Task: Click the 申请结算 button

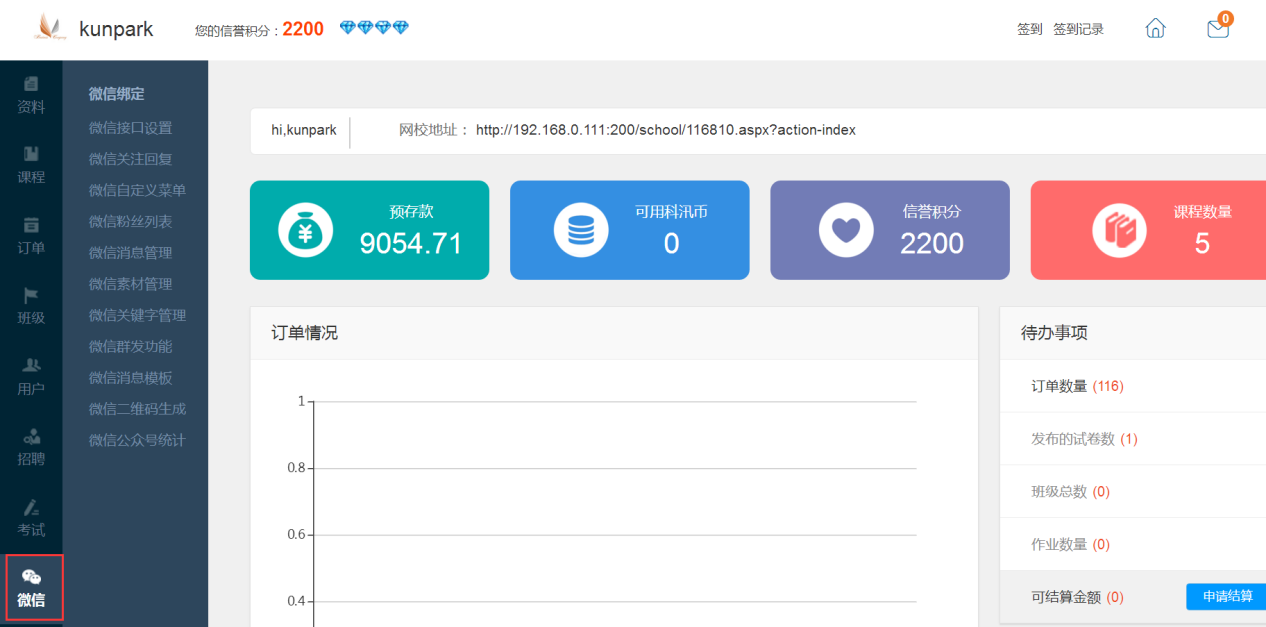Action: tap(1226, 597)
